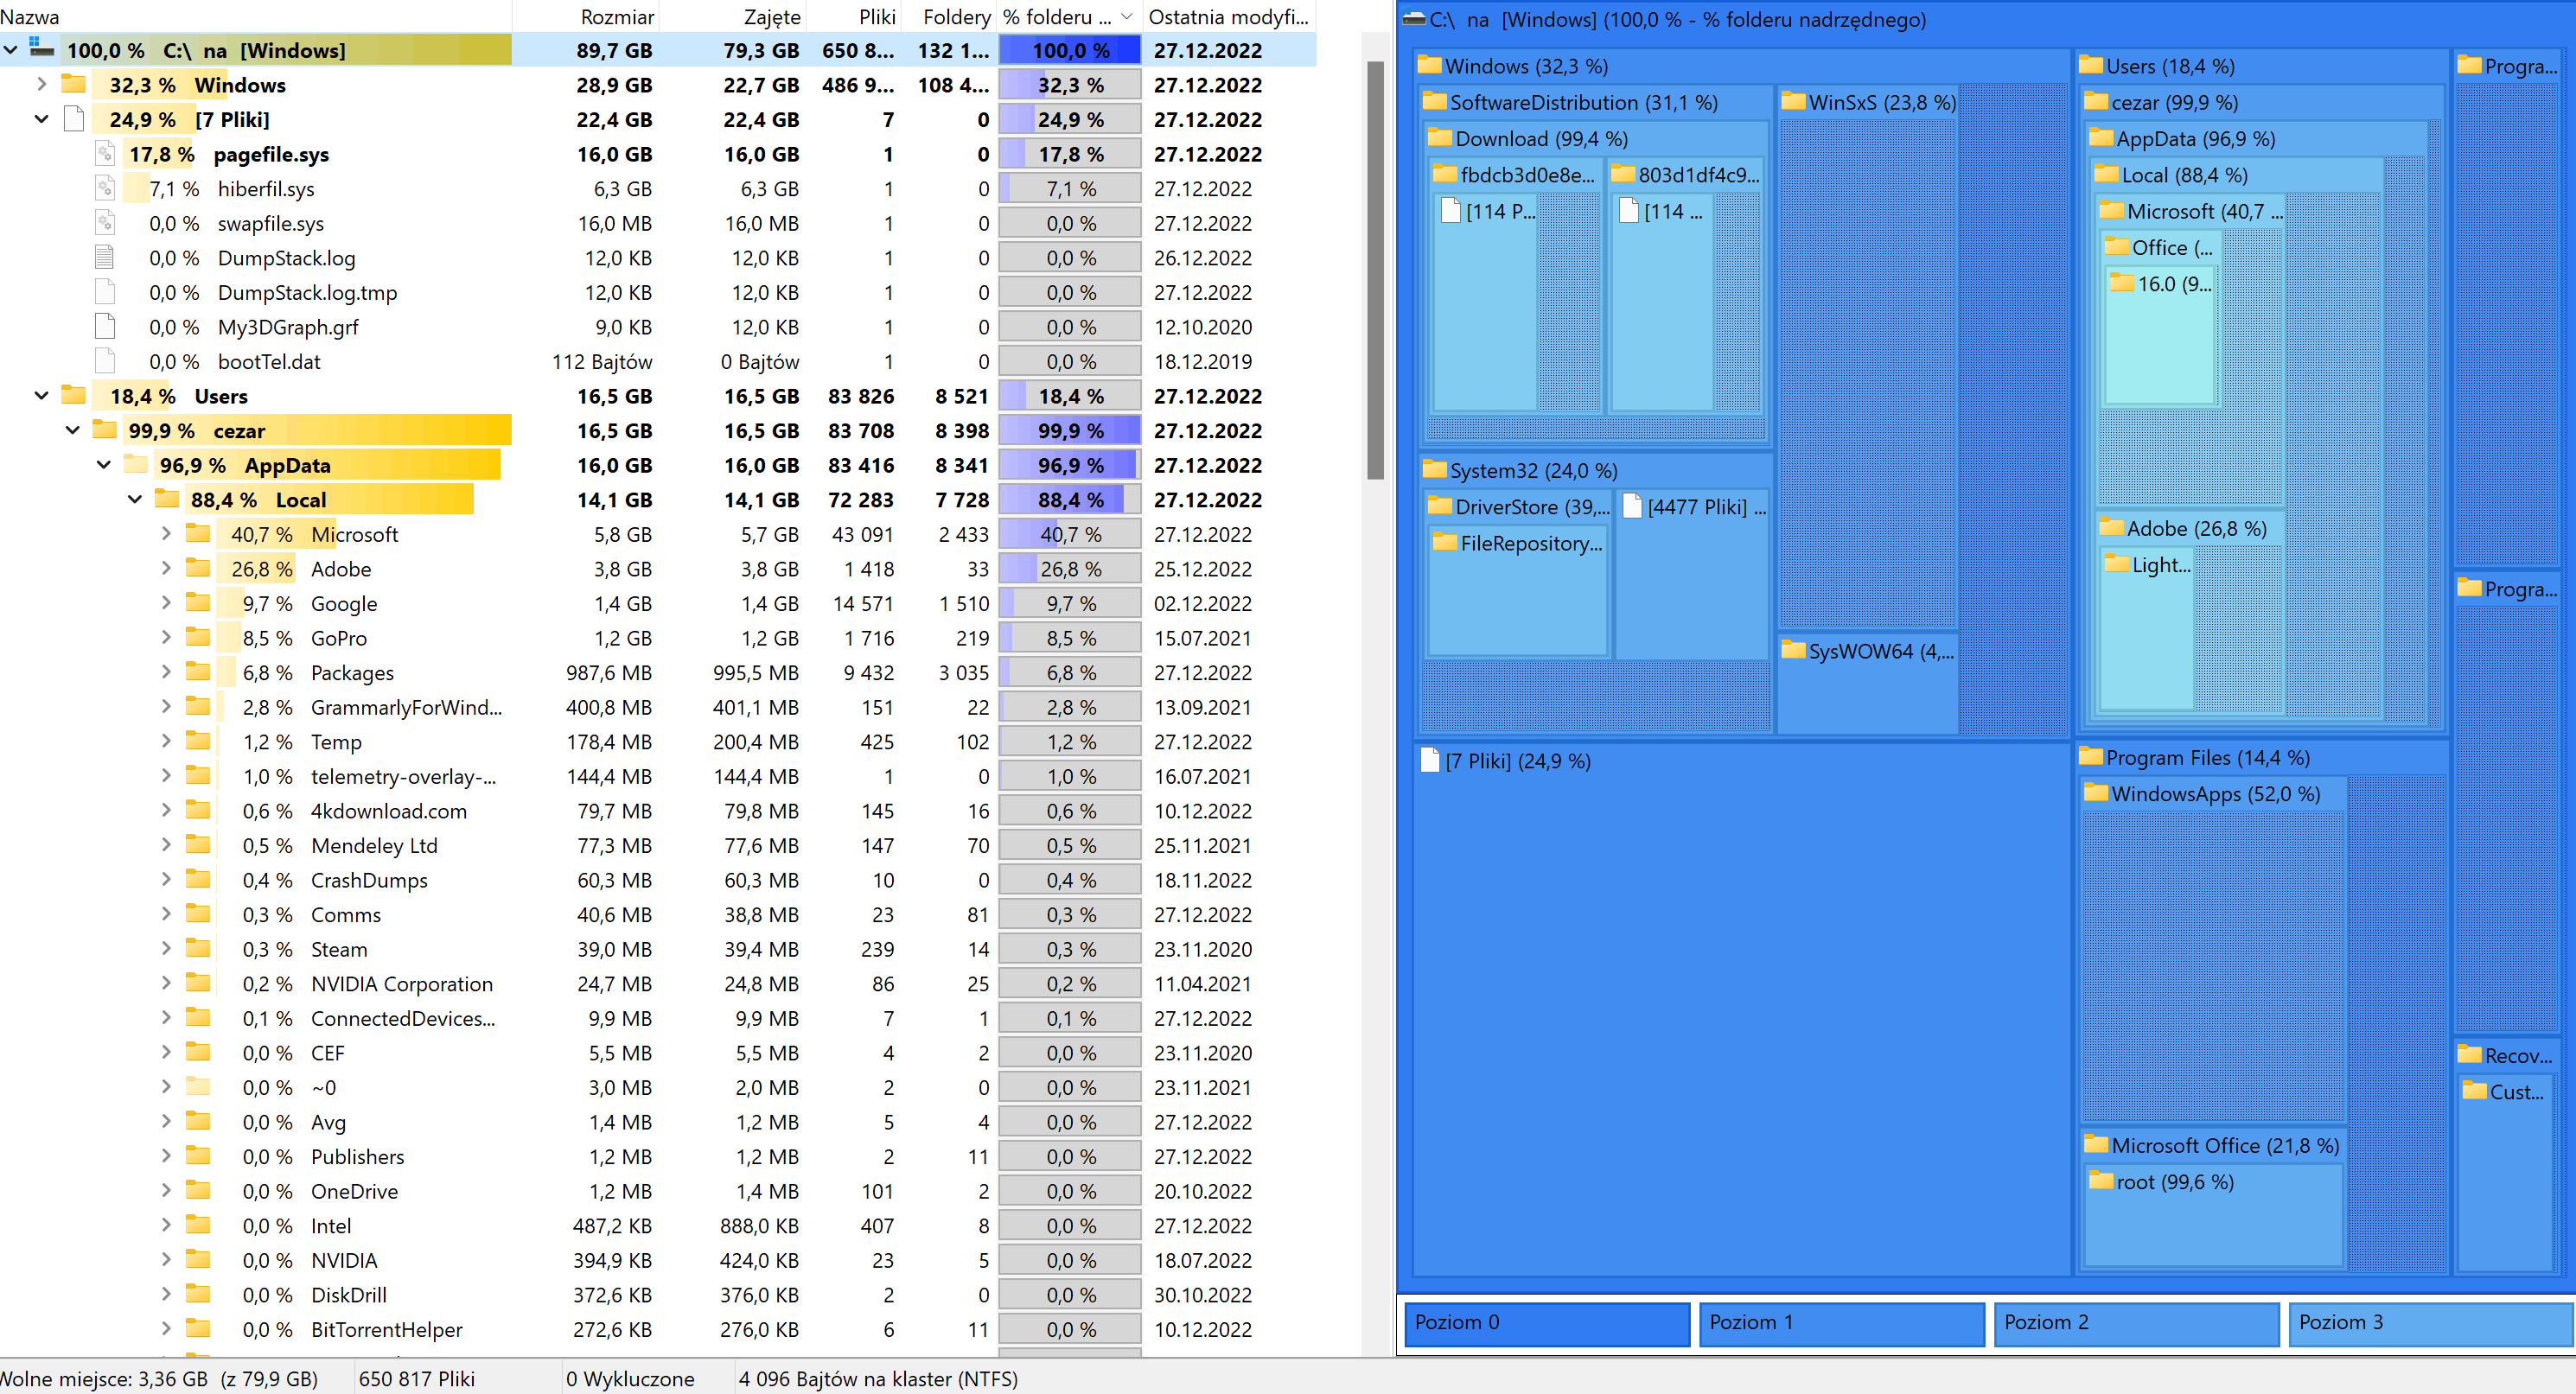Expand the NVIDIA Corporation folder
Viewport: 2576px width, 1394px height.
tap(166, 984)
